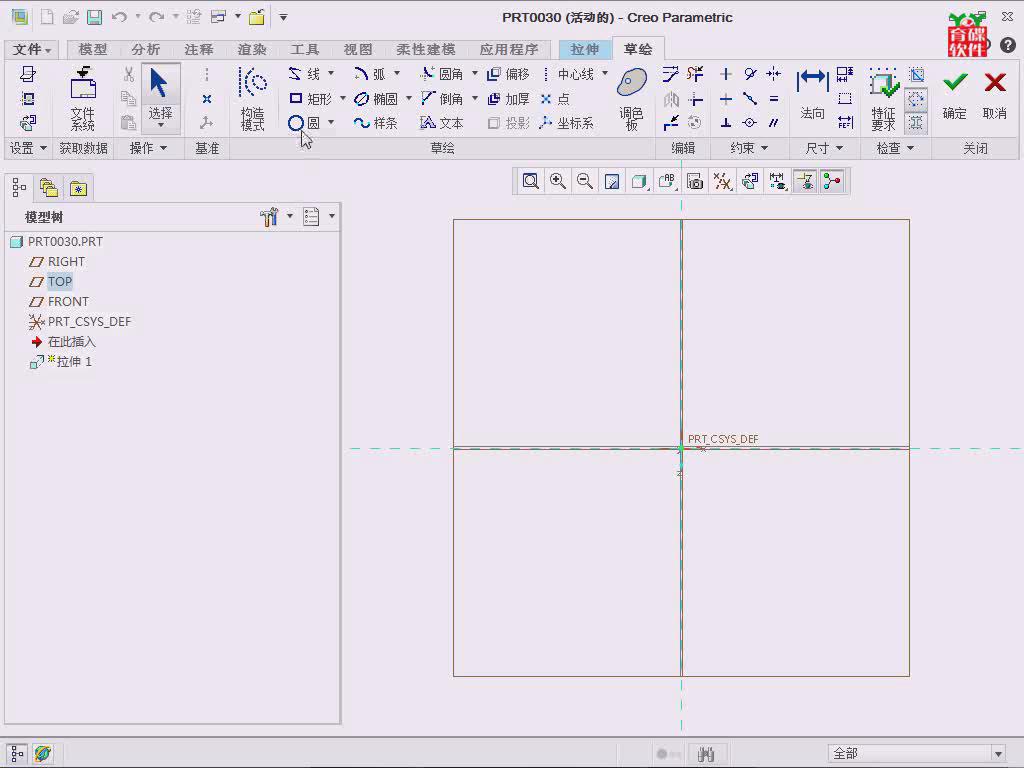Click the perpendicular constraint icon

point(726,123)
